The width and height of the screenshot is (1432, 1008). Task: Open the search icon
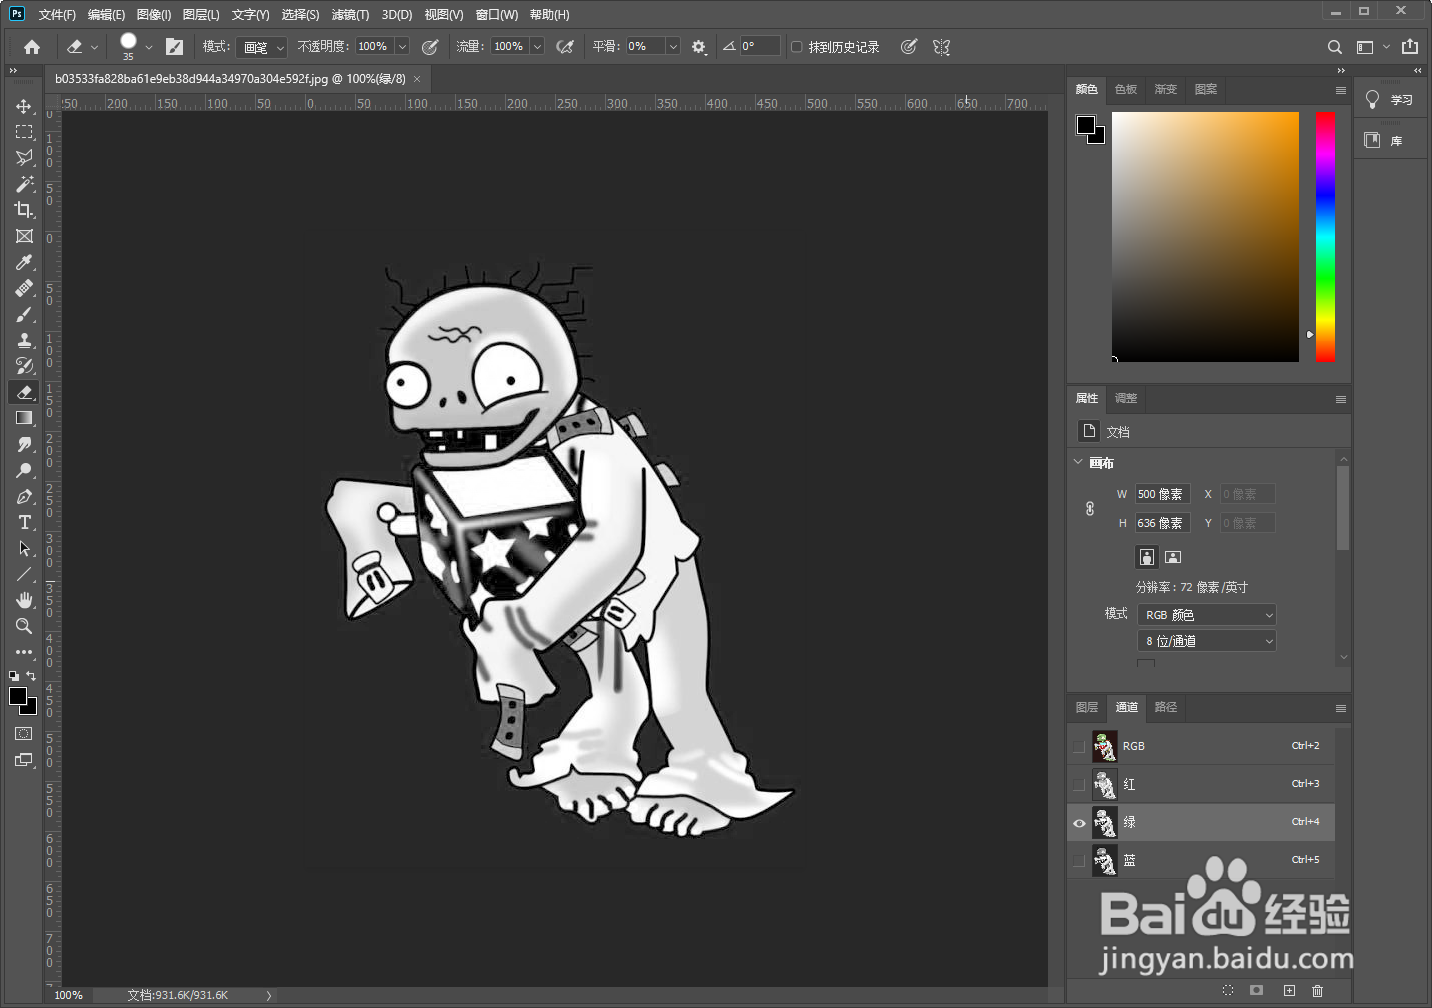(x=1334, y=47)
